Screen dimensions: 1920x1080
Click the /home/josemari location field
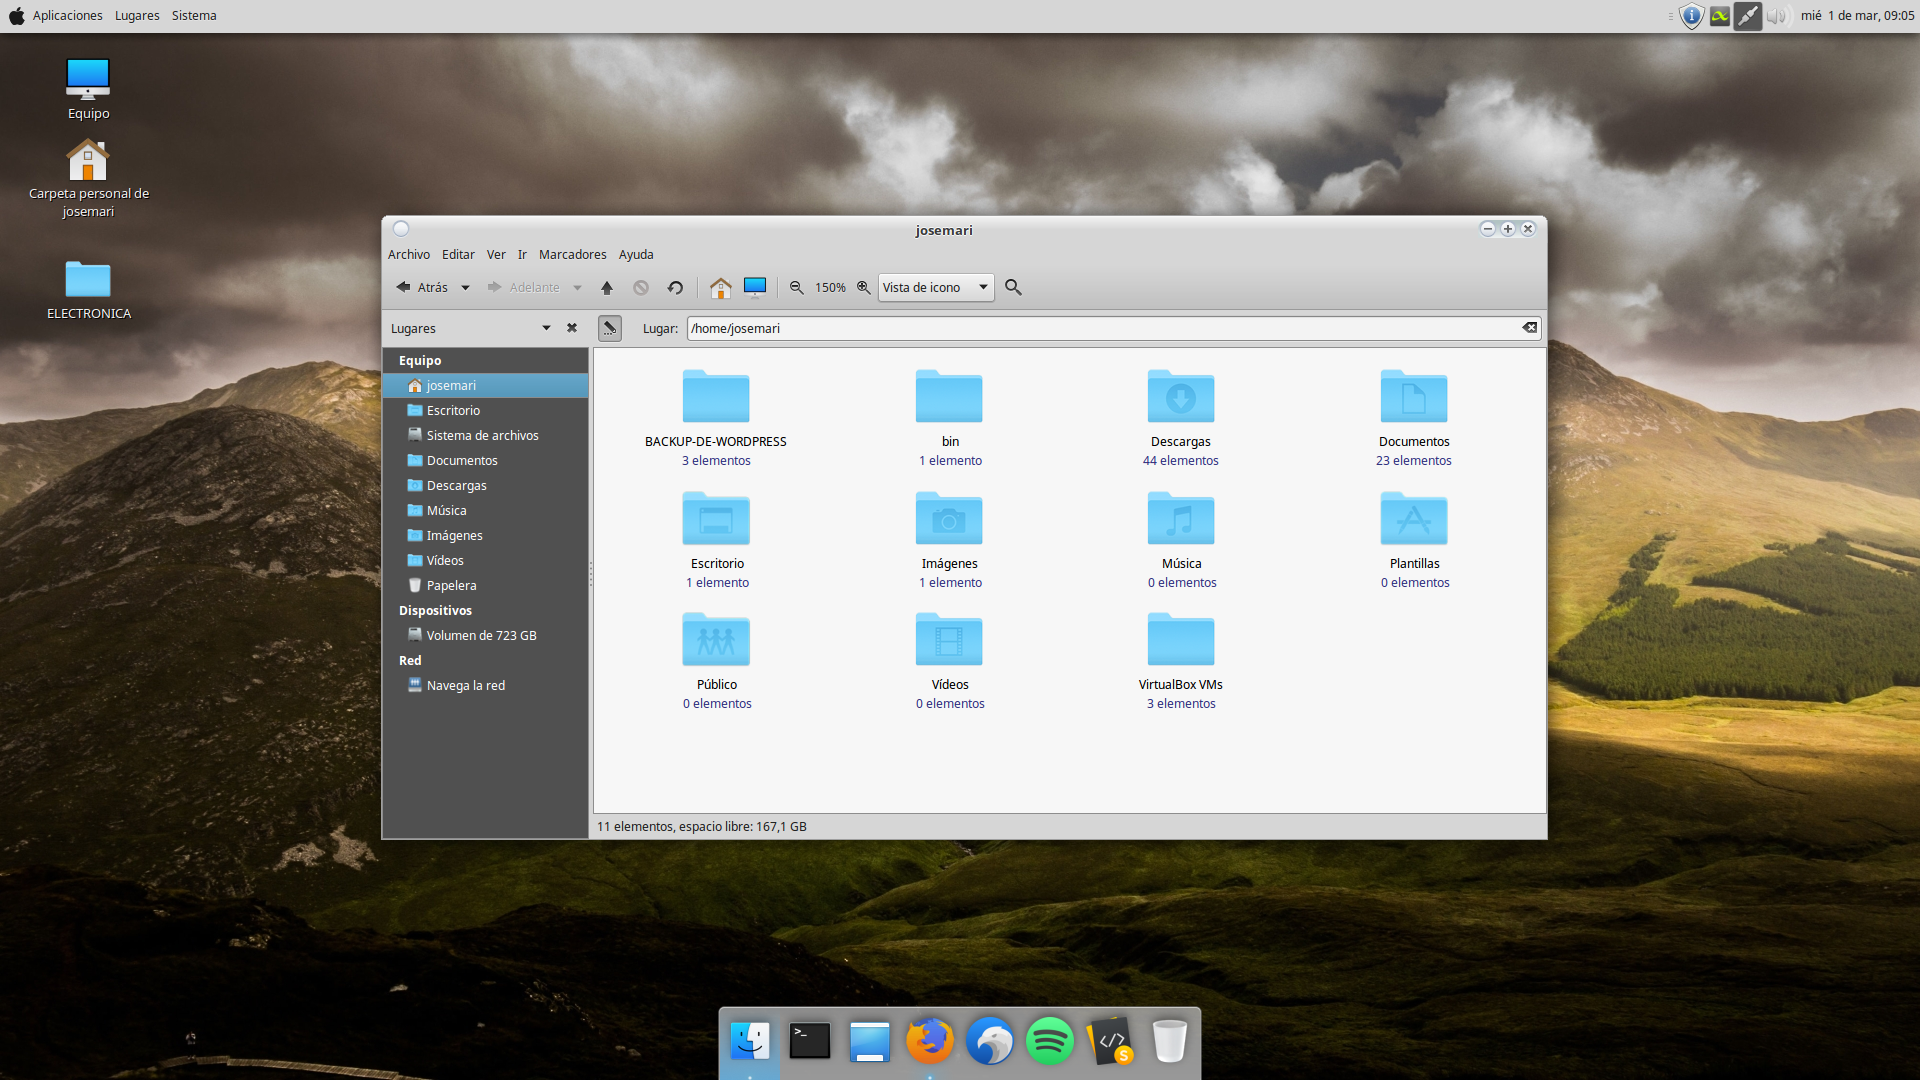click(1100, 328)
